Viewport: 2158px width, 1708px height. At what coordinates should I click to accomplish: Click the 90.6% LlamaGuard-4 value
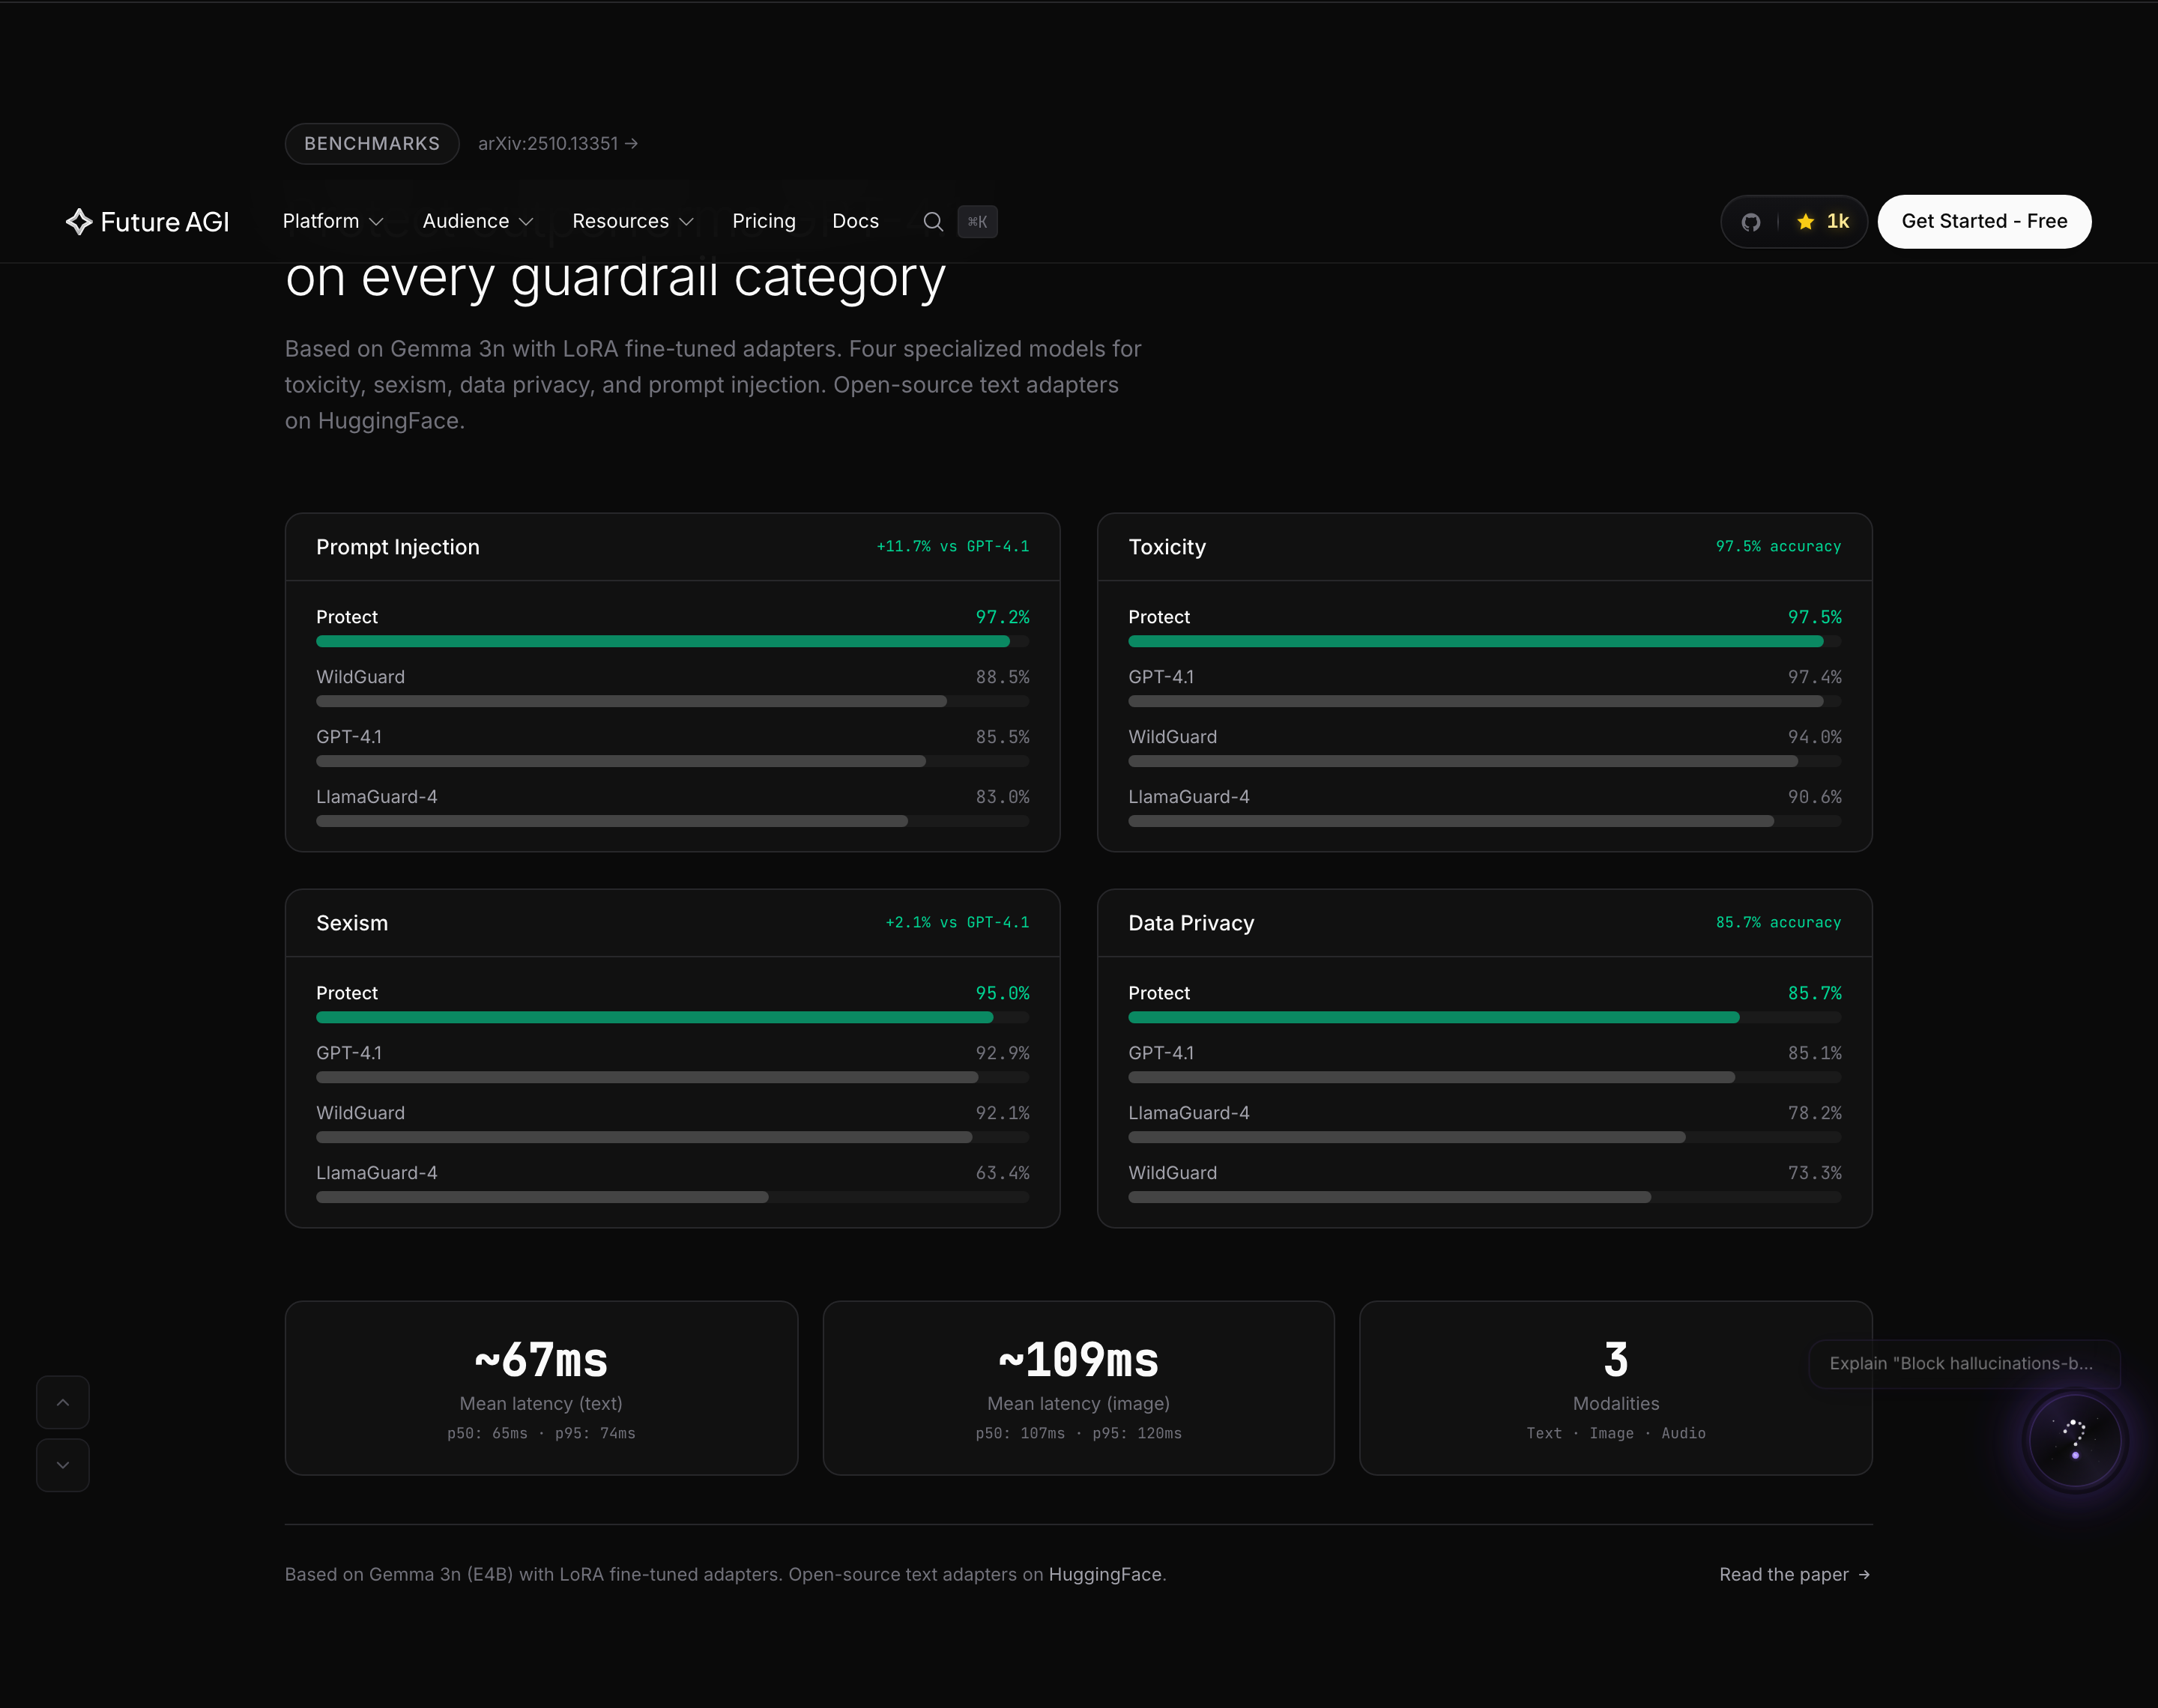tap(1814, 797)
